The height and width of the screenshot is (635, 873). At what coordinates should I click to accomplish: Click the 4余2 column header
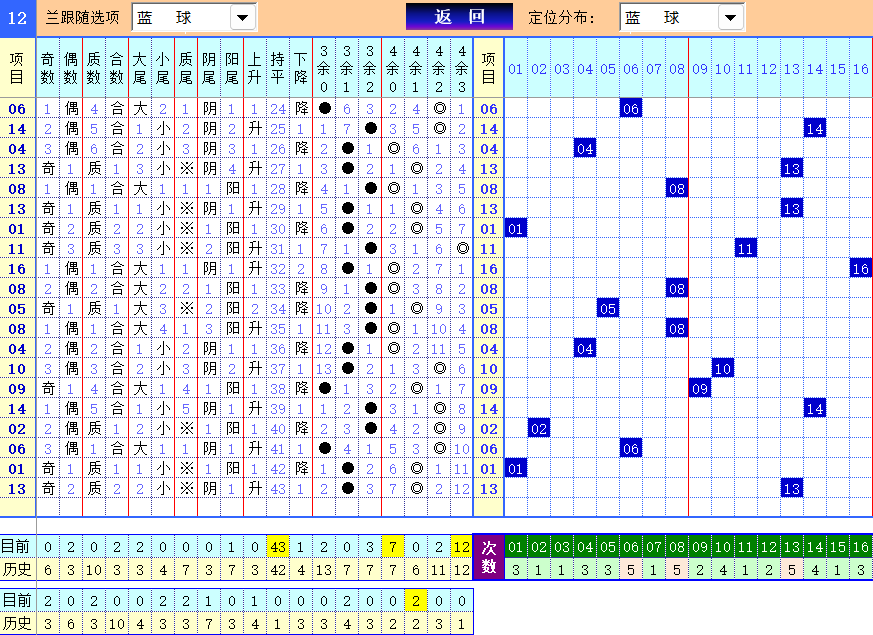pos(439,68)
